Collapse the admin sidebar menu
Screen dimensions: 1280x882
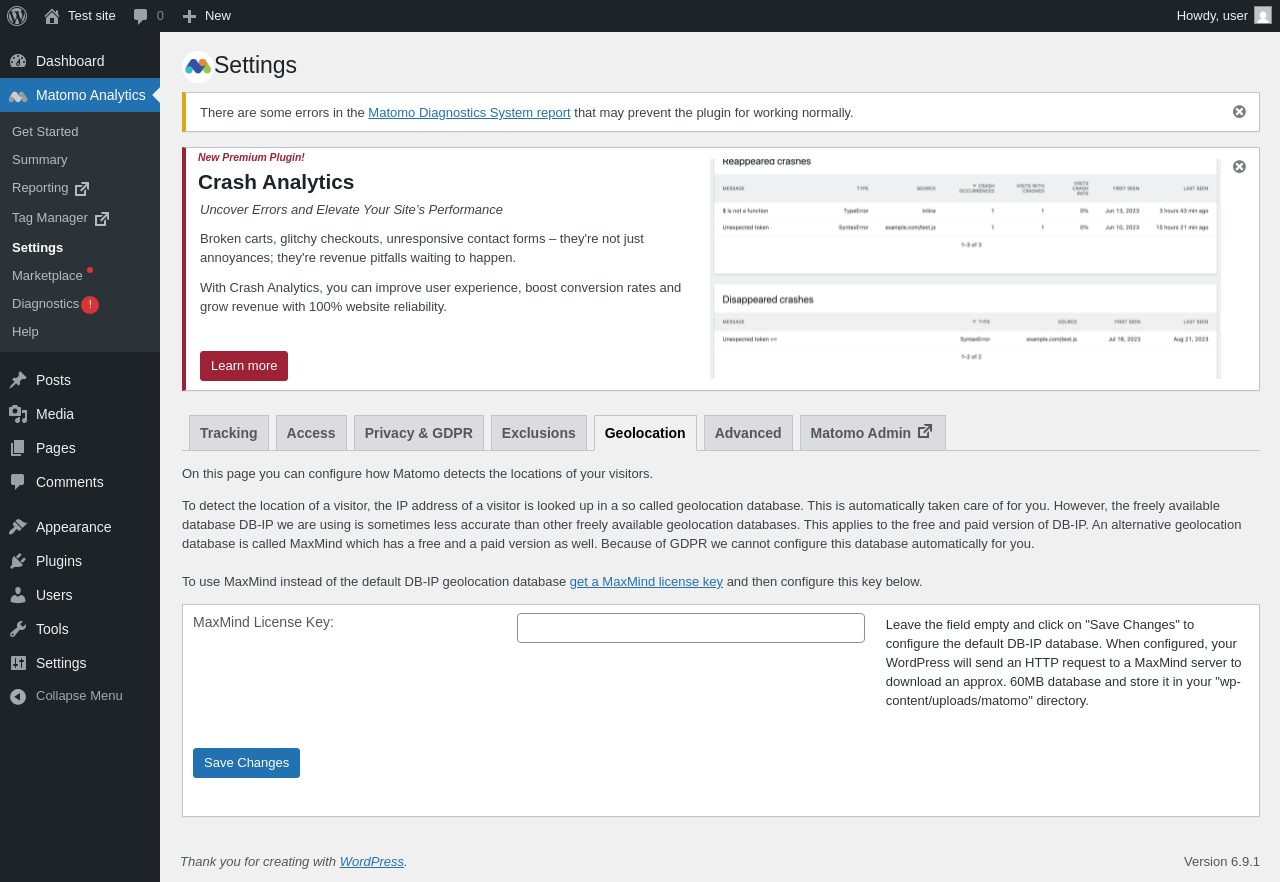click(x=79, y=696)
